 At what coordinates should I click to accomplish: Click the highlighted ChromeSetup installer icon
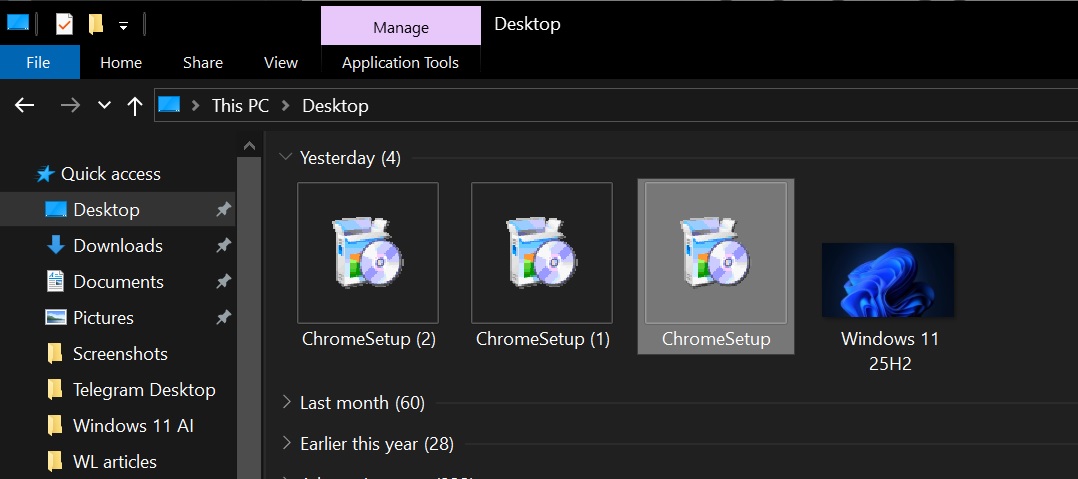tap(716, 252)
